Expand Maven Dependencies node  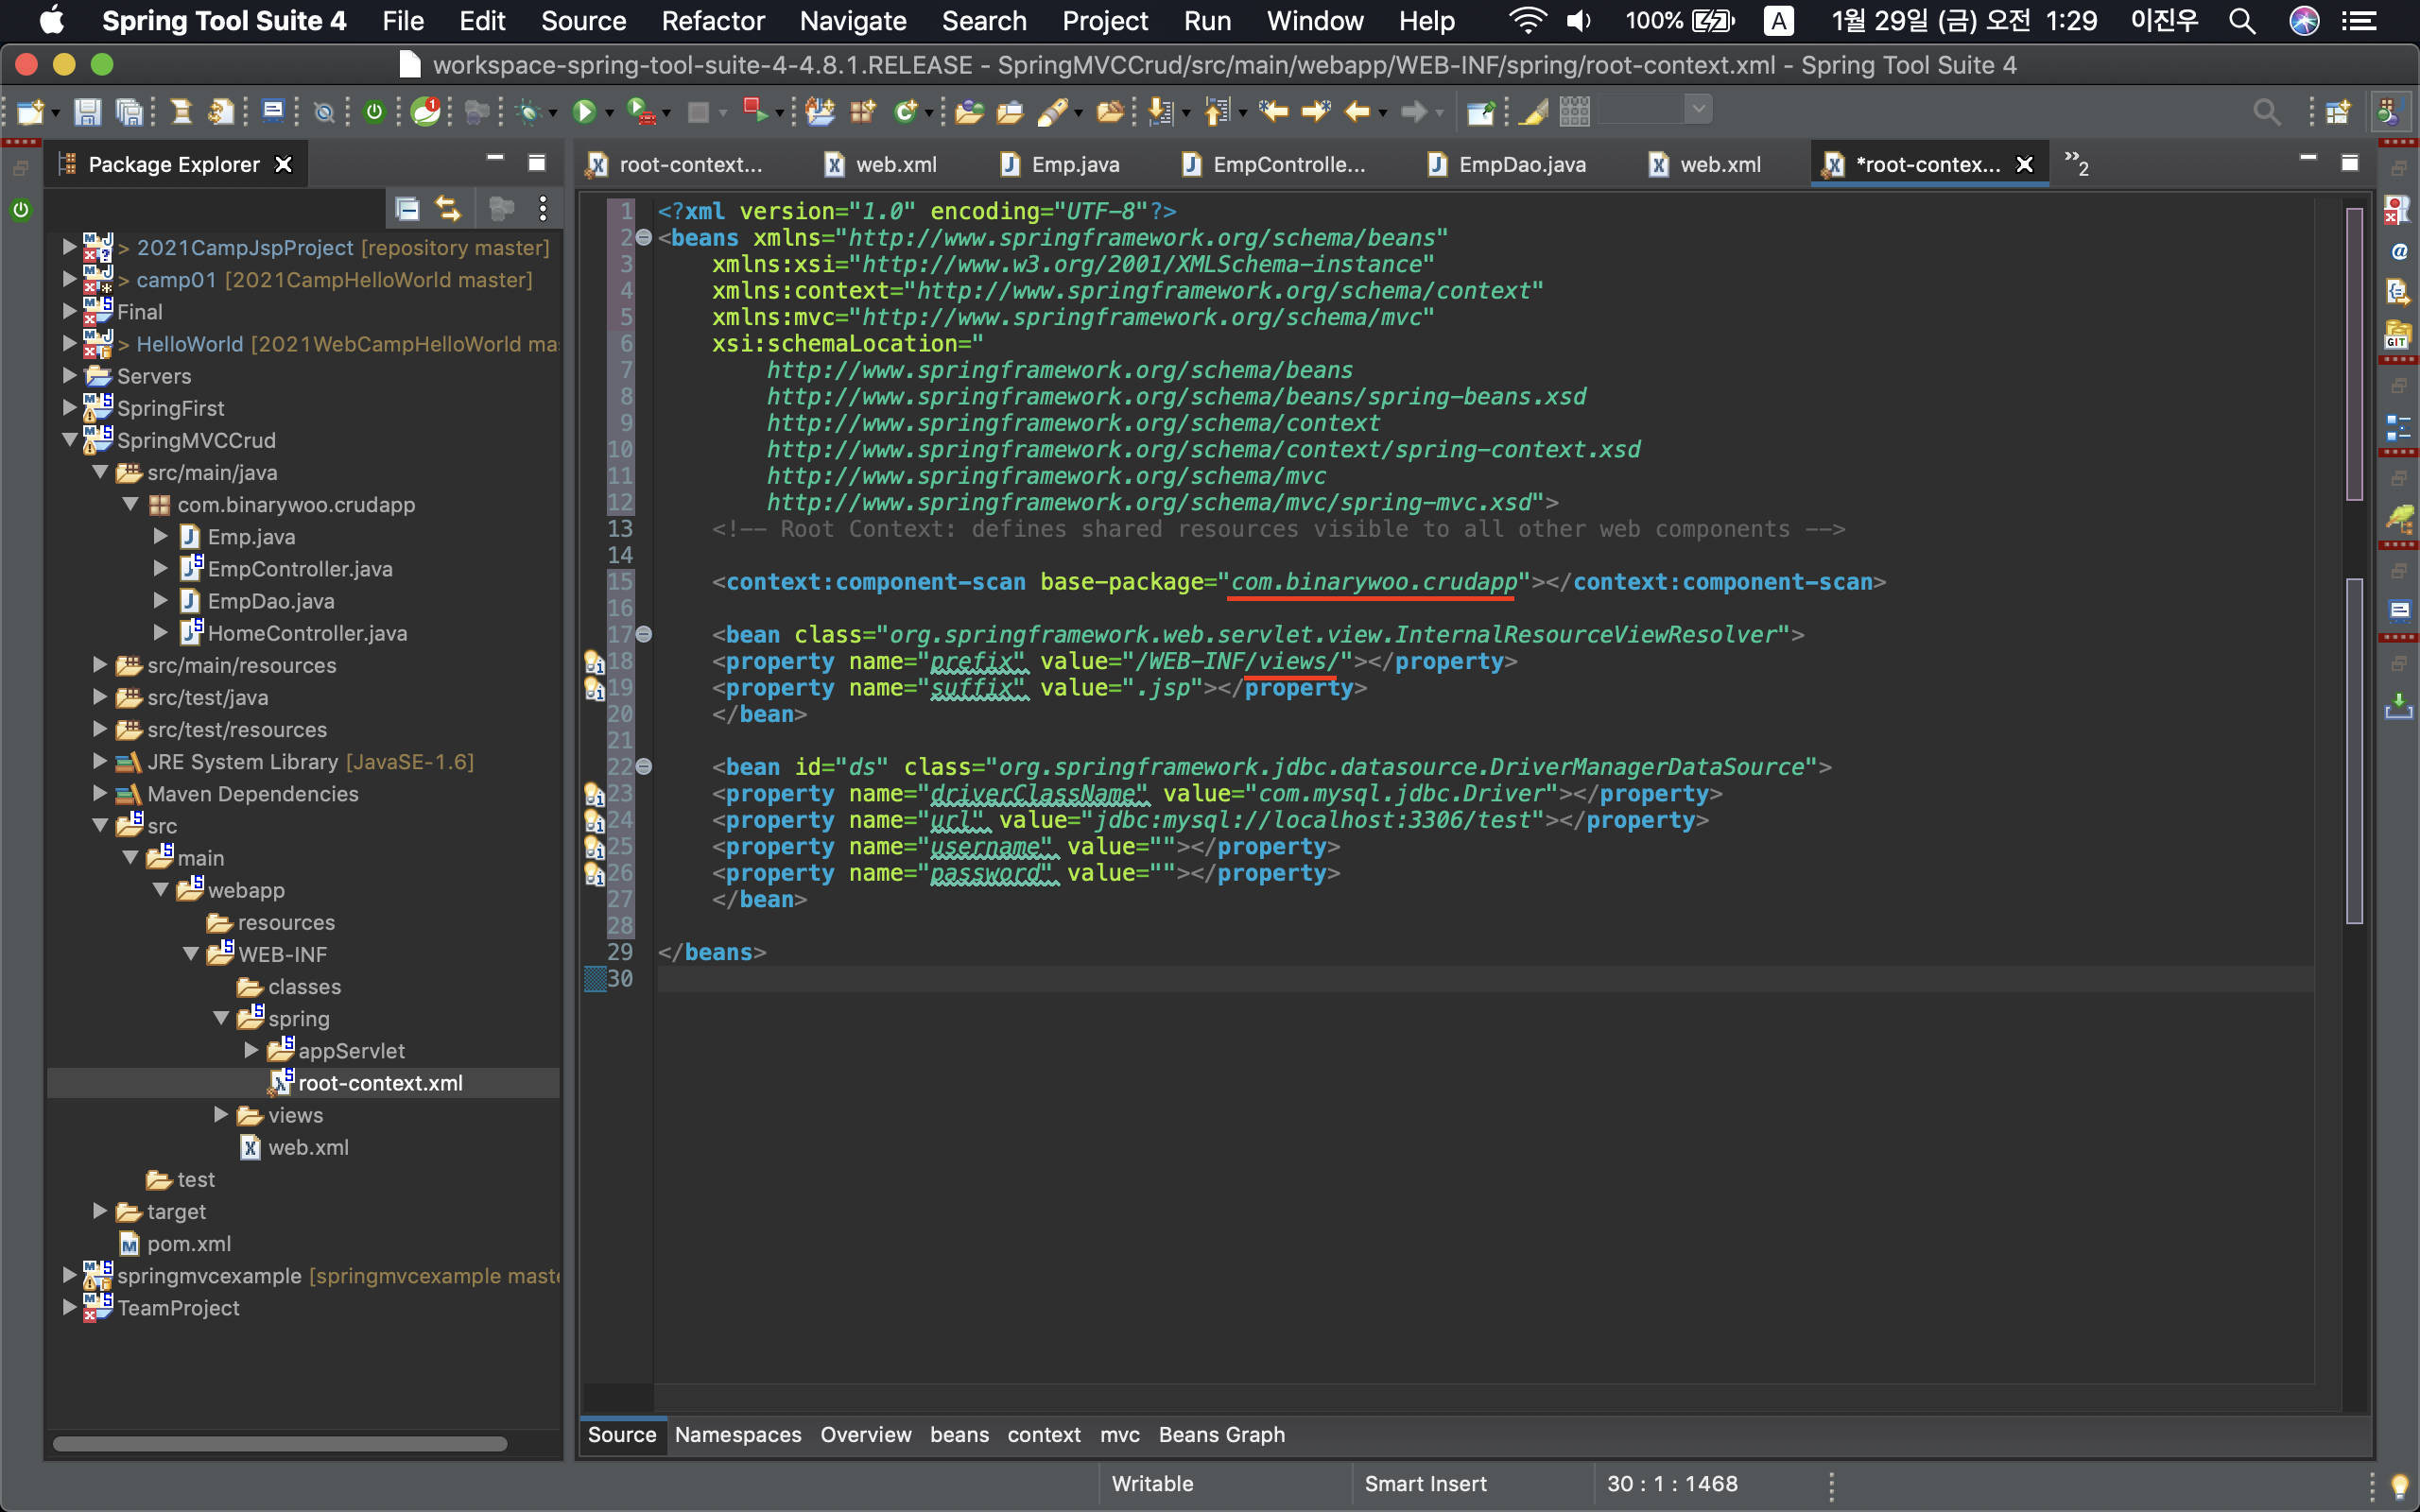pos(99,793)
